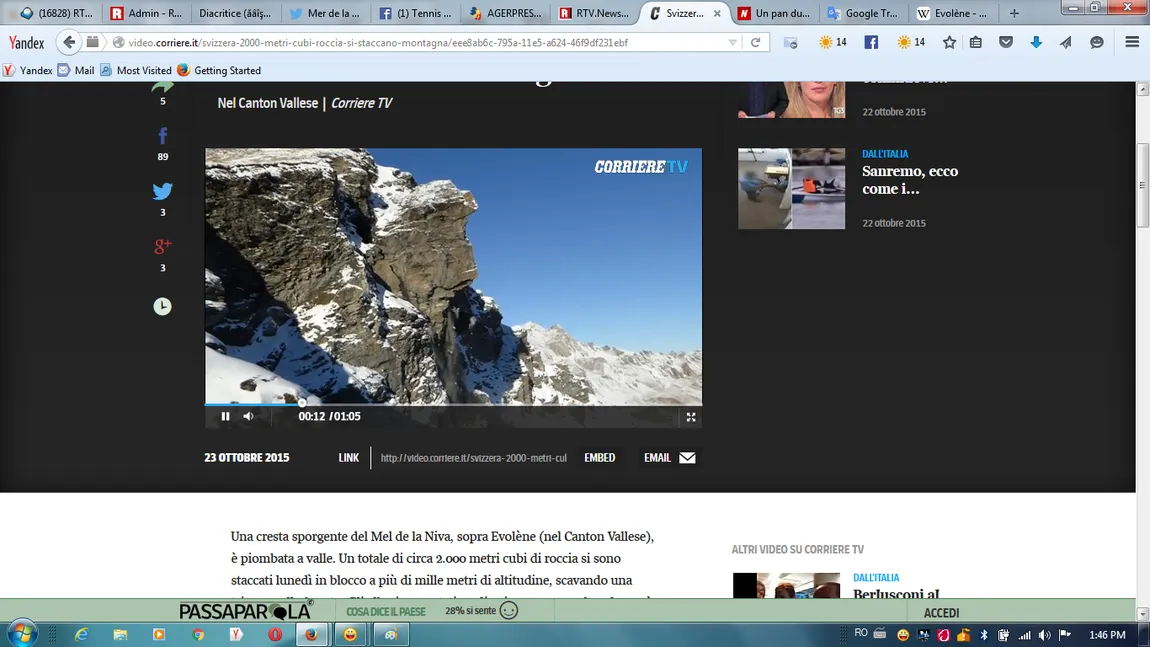Viewport: 1150px width, 647px height.
Task: Open the downloads arrow in toolbar
Action: (1036, 43)
